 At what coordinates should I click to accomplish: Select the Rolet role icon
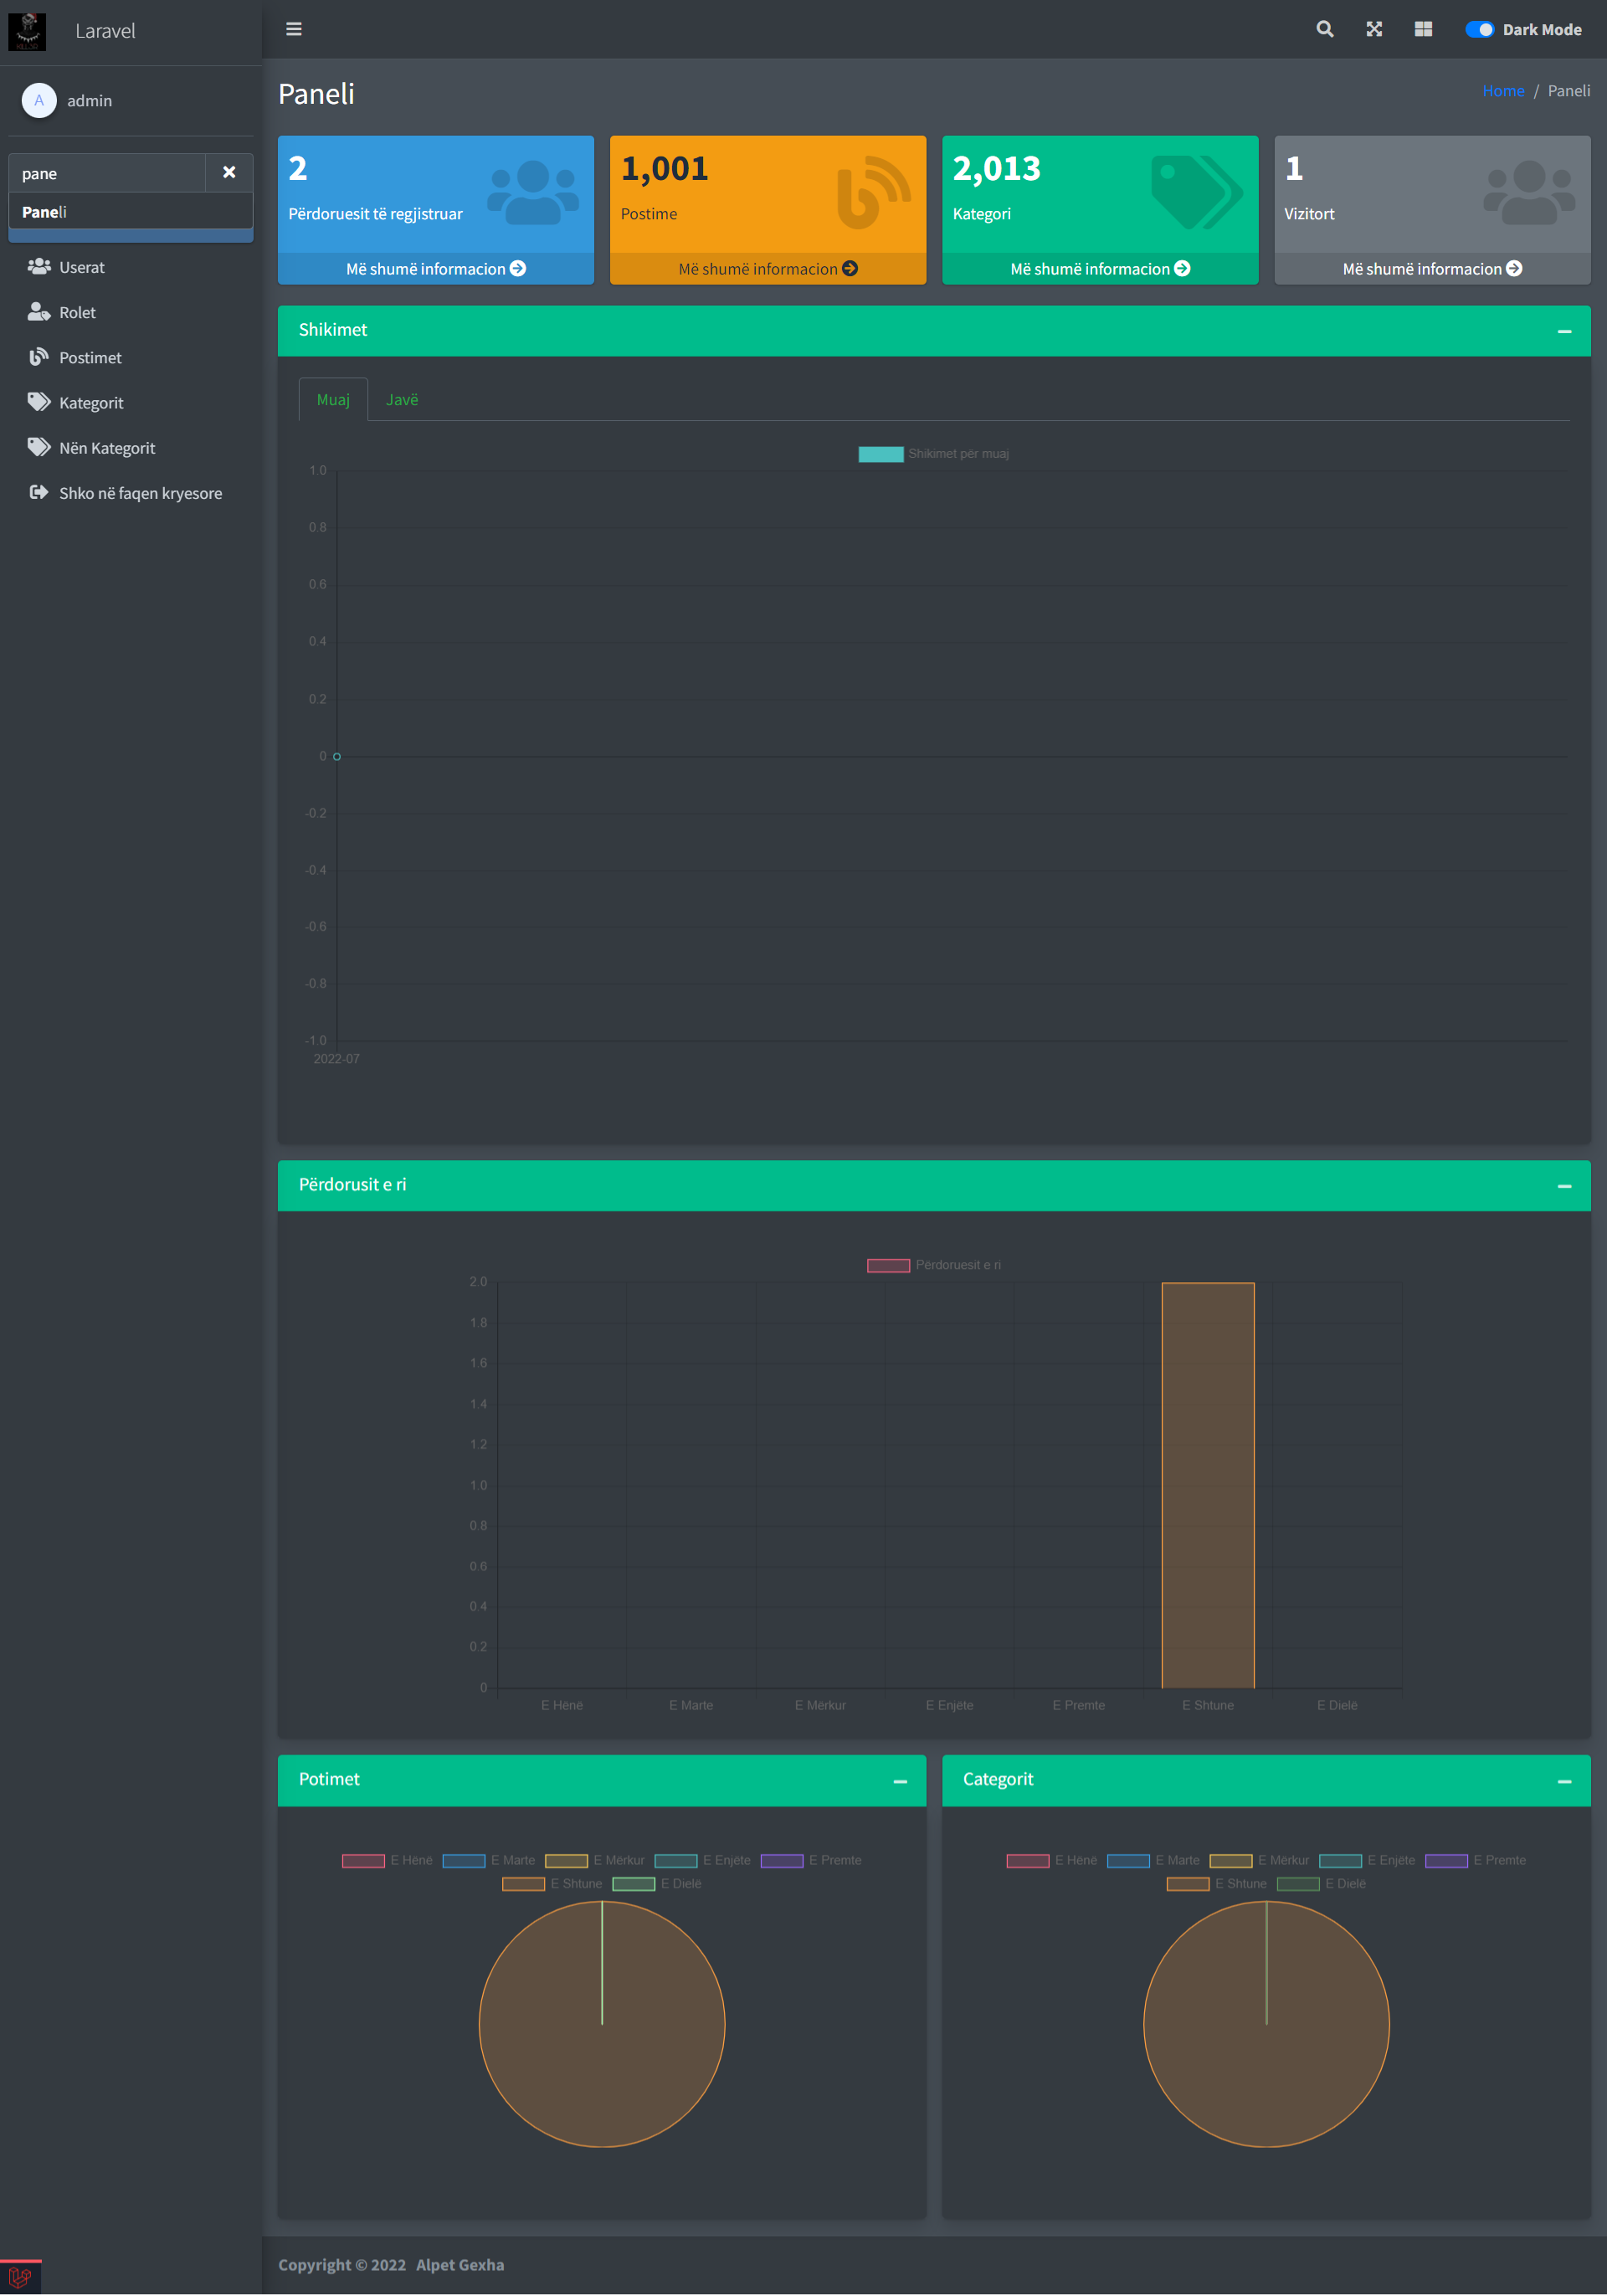point(38,312)
